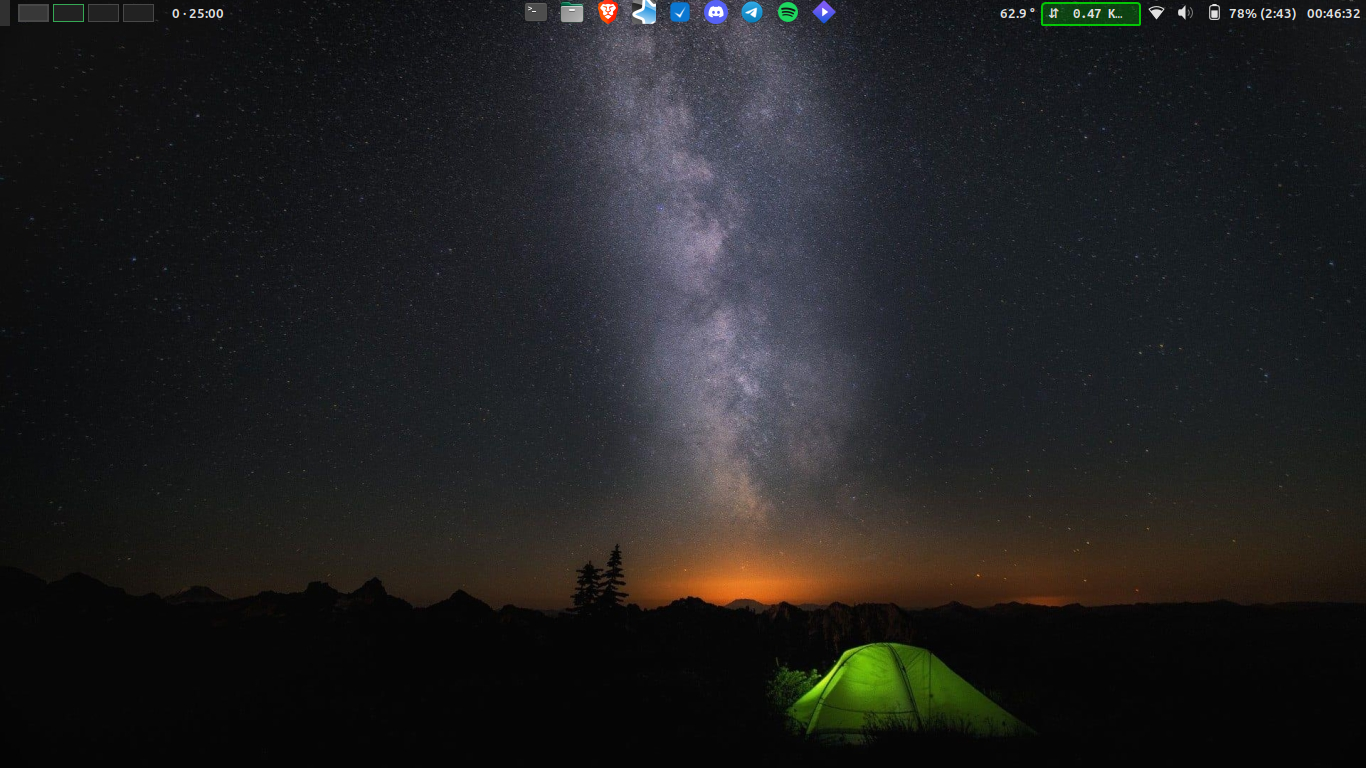1366x768 pixels.
Task: Click the 78% (2:43) battery status
Action: pos(1263,13)
